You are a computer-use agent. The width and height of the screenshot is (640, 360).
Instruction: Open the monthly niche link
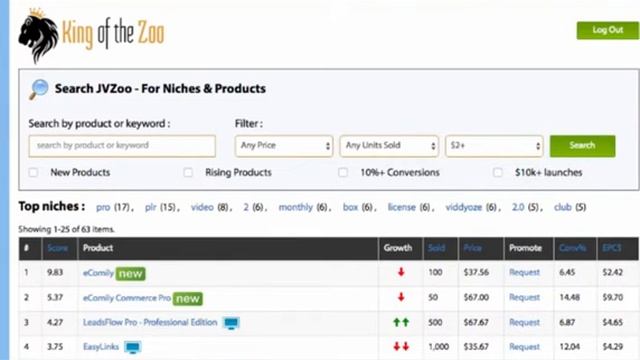click(x=296, y=207)
